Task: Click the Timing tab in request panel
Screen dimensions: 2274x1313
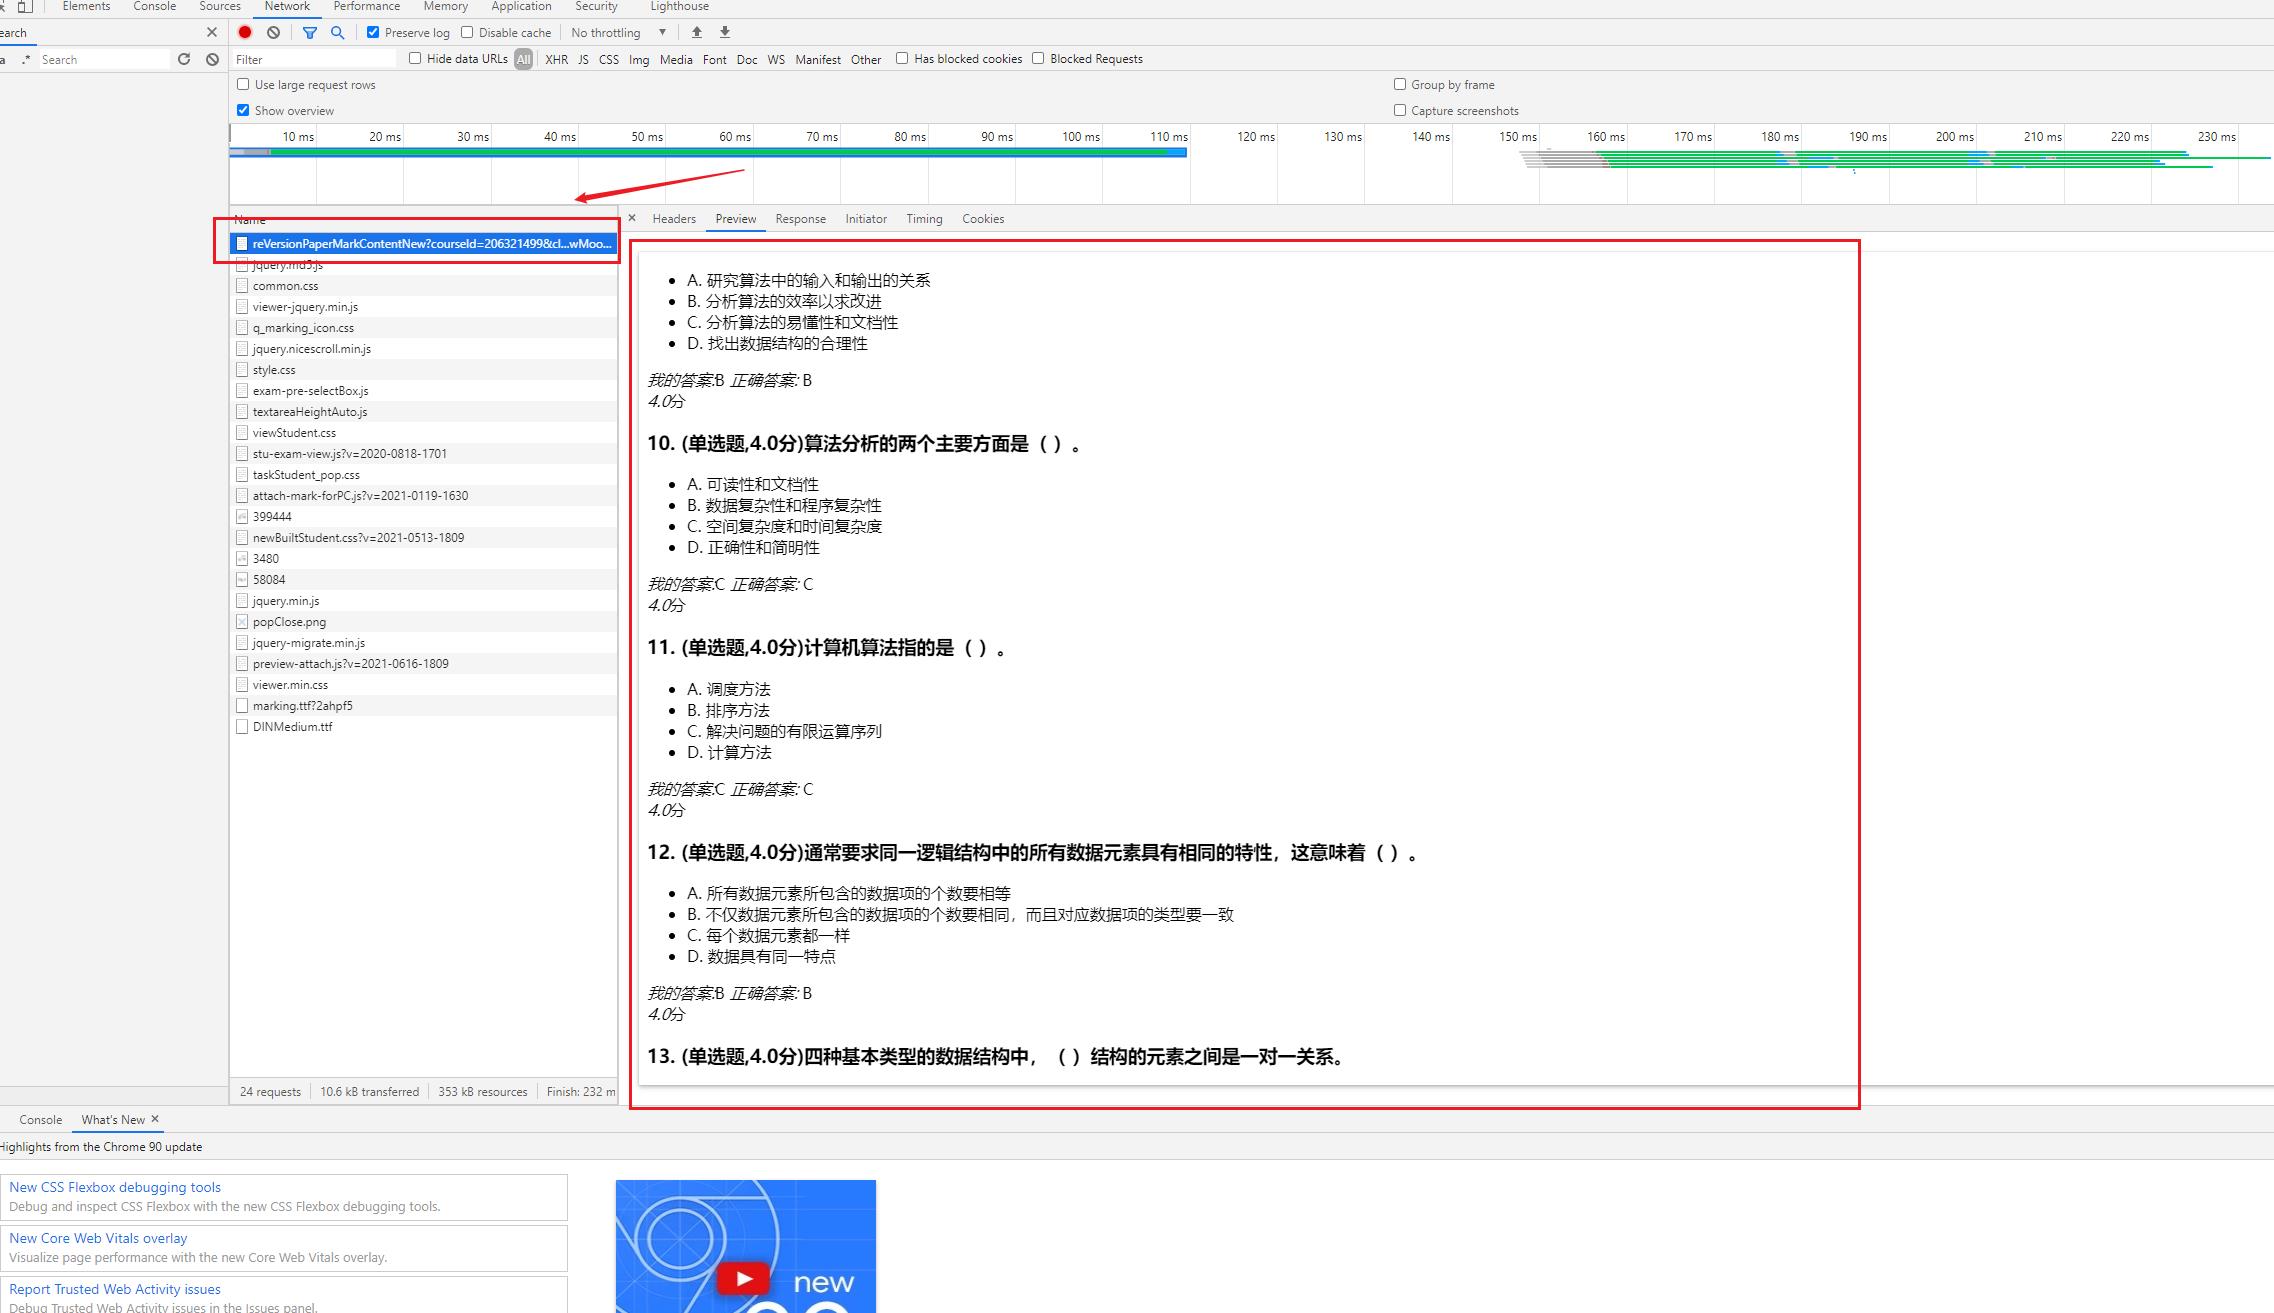Action: pyautogui.click(x=925, y=217)
